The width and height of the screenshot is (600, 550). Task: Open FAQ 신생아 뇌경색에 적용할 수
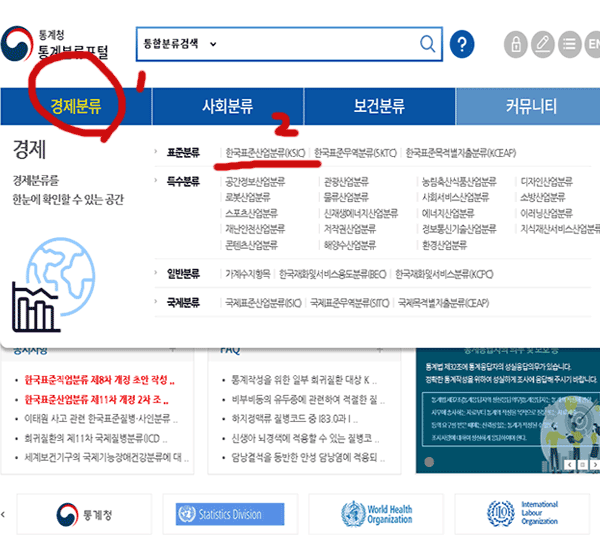tap(305, 438)
